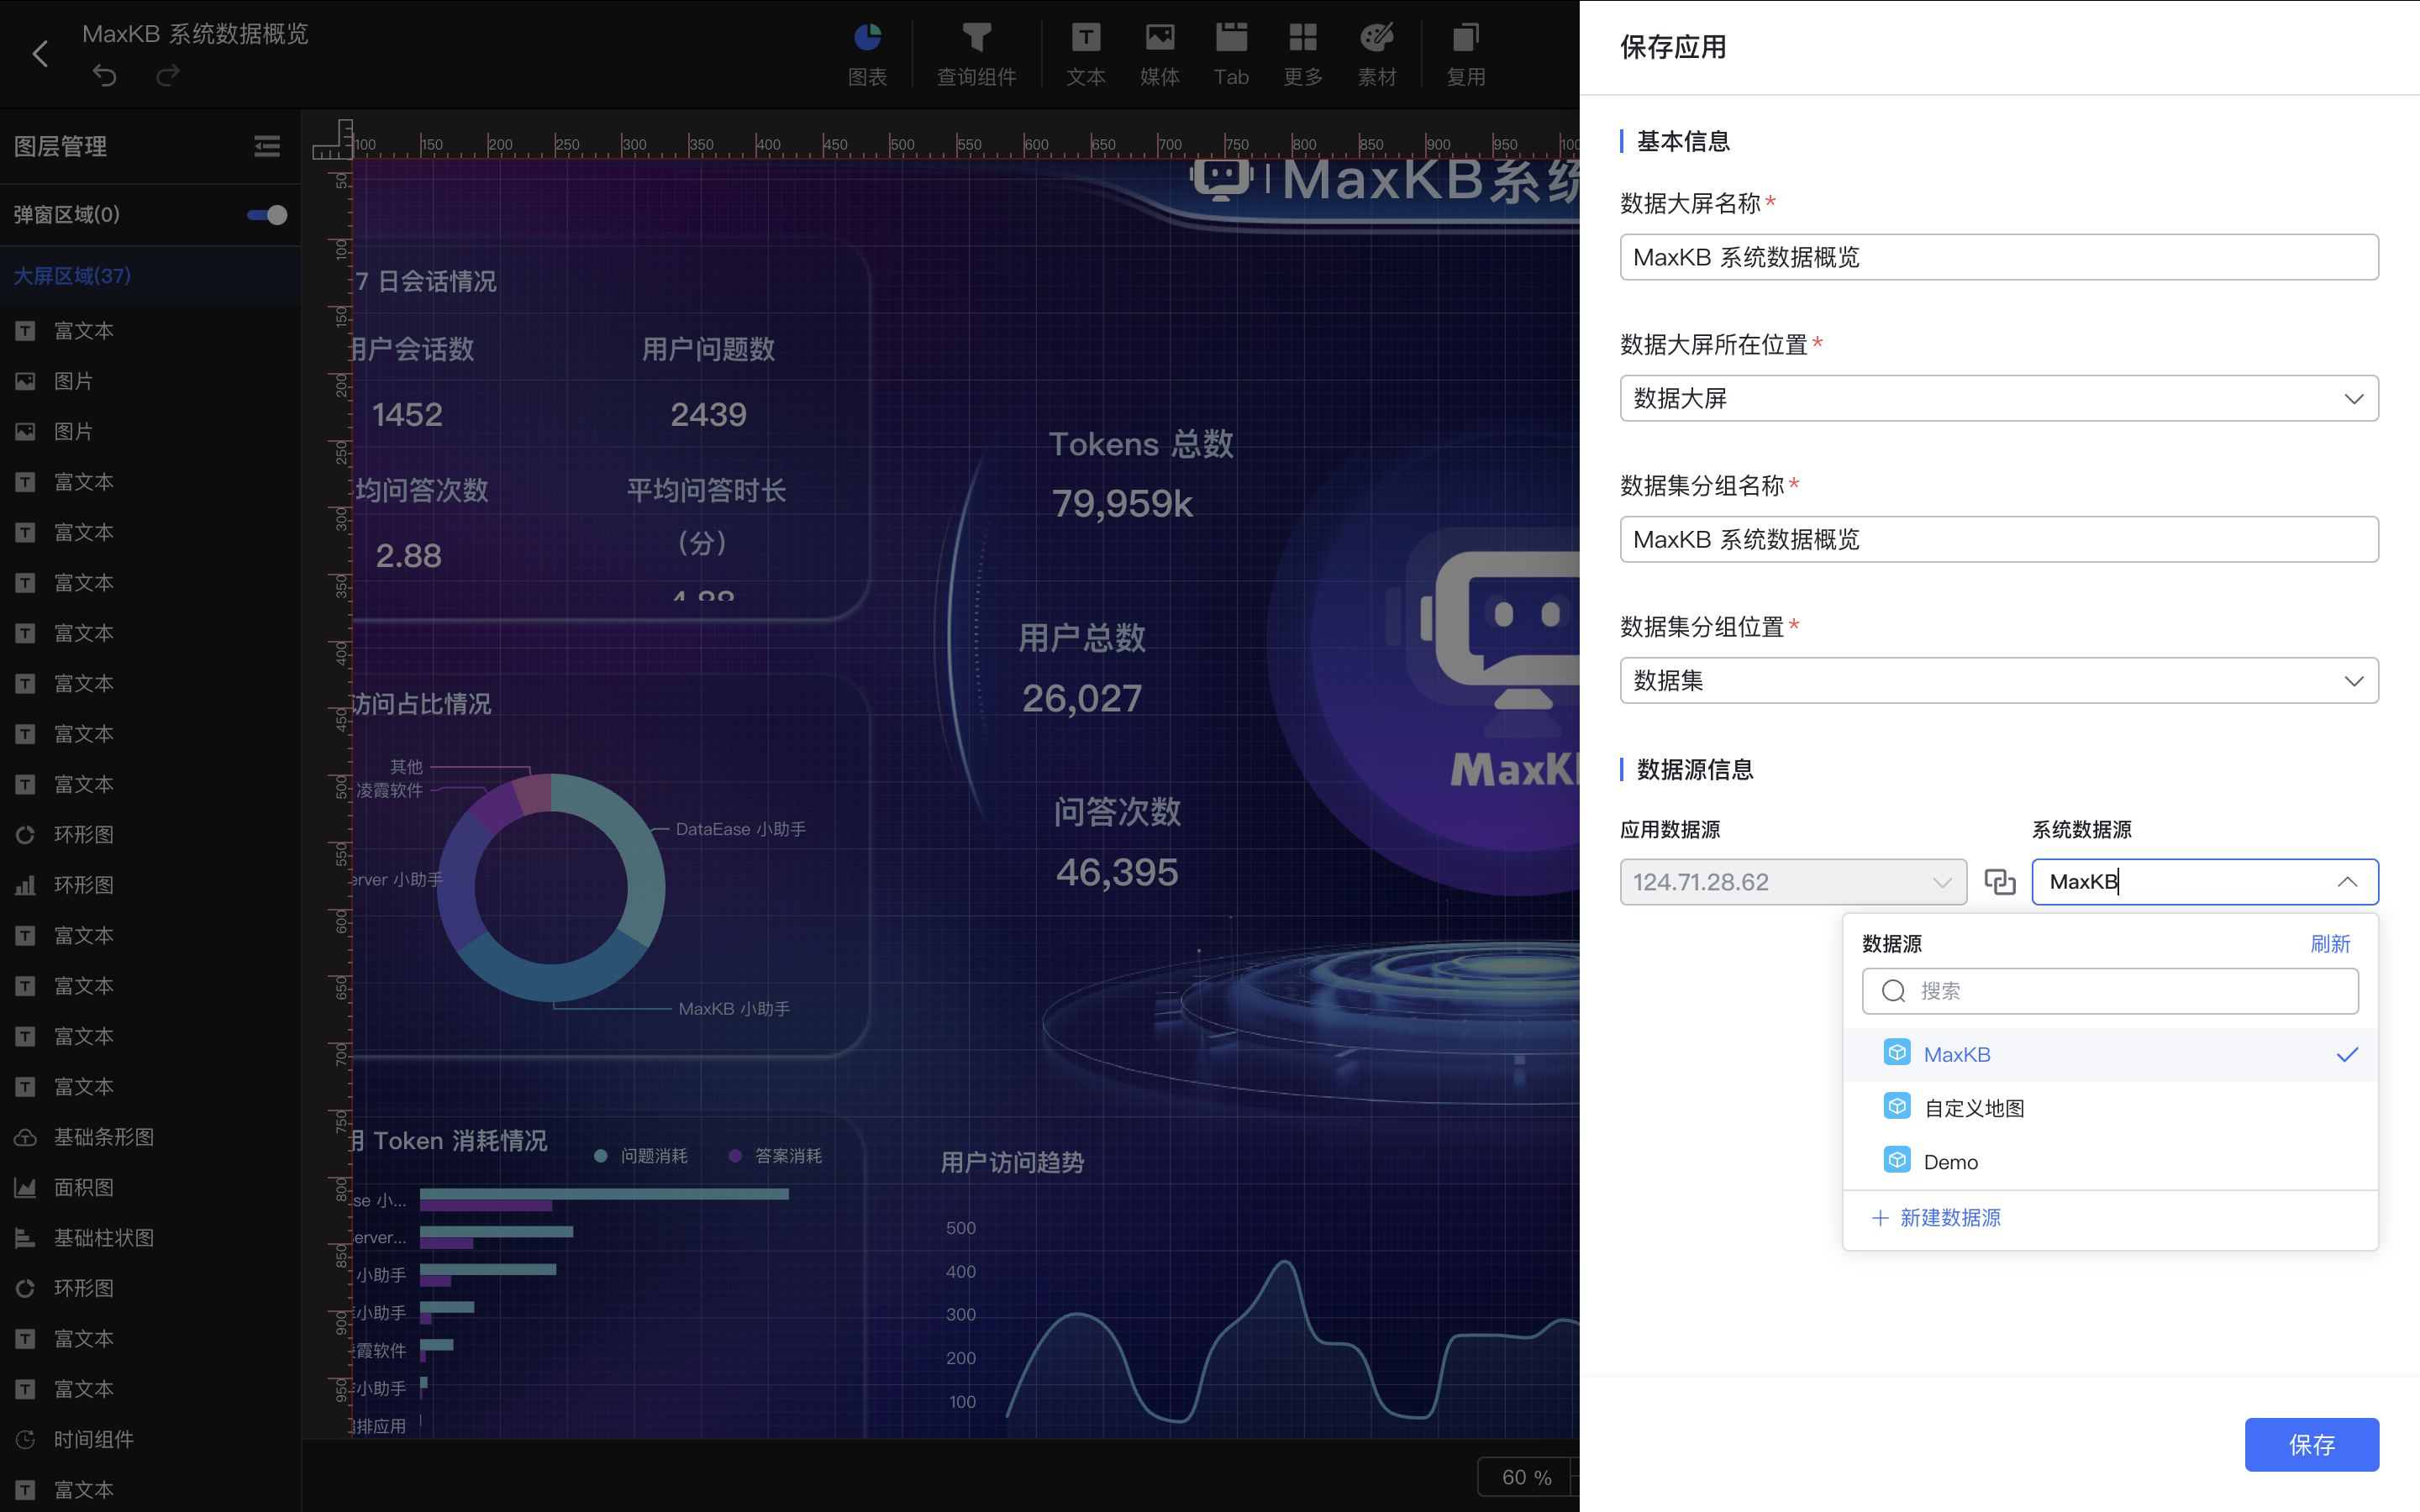Image resolution: width=2420 pixels, height=1512 pixels.
Task: Collapse the 系统数据源 dropdown showing MaxKB
Action: click(2347, 881)
